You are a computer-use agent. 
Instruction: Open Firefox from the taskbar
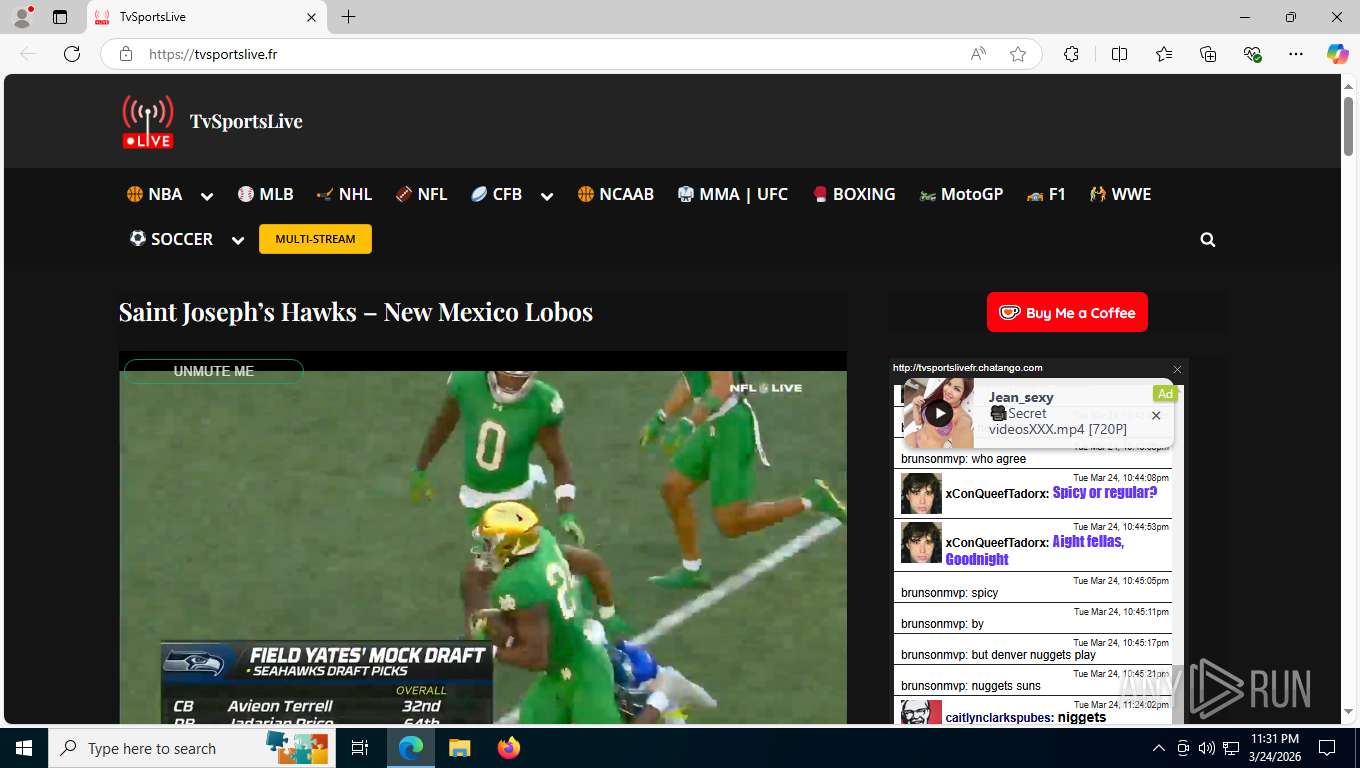tap(509, 748)
